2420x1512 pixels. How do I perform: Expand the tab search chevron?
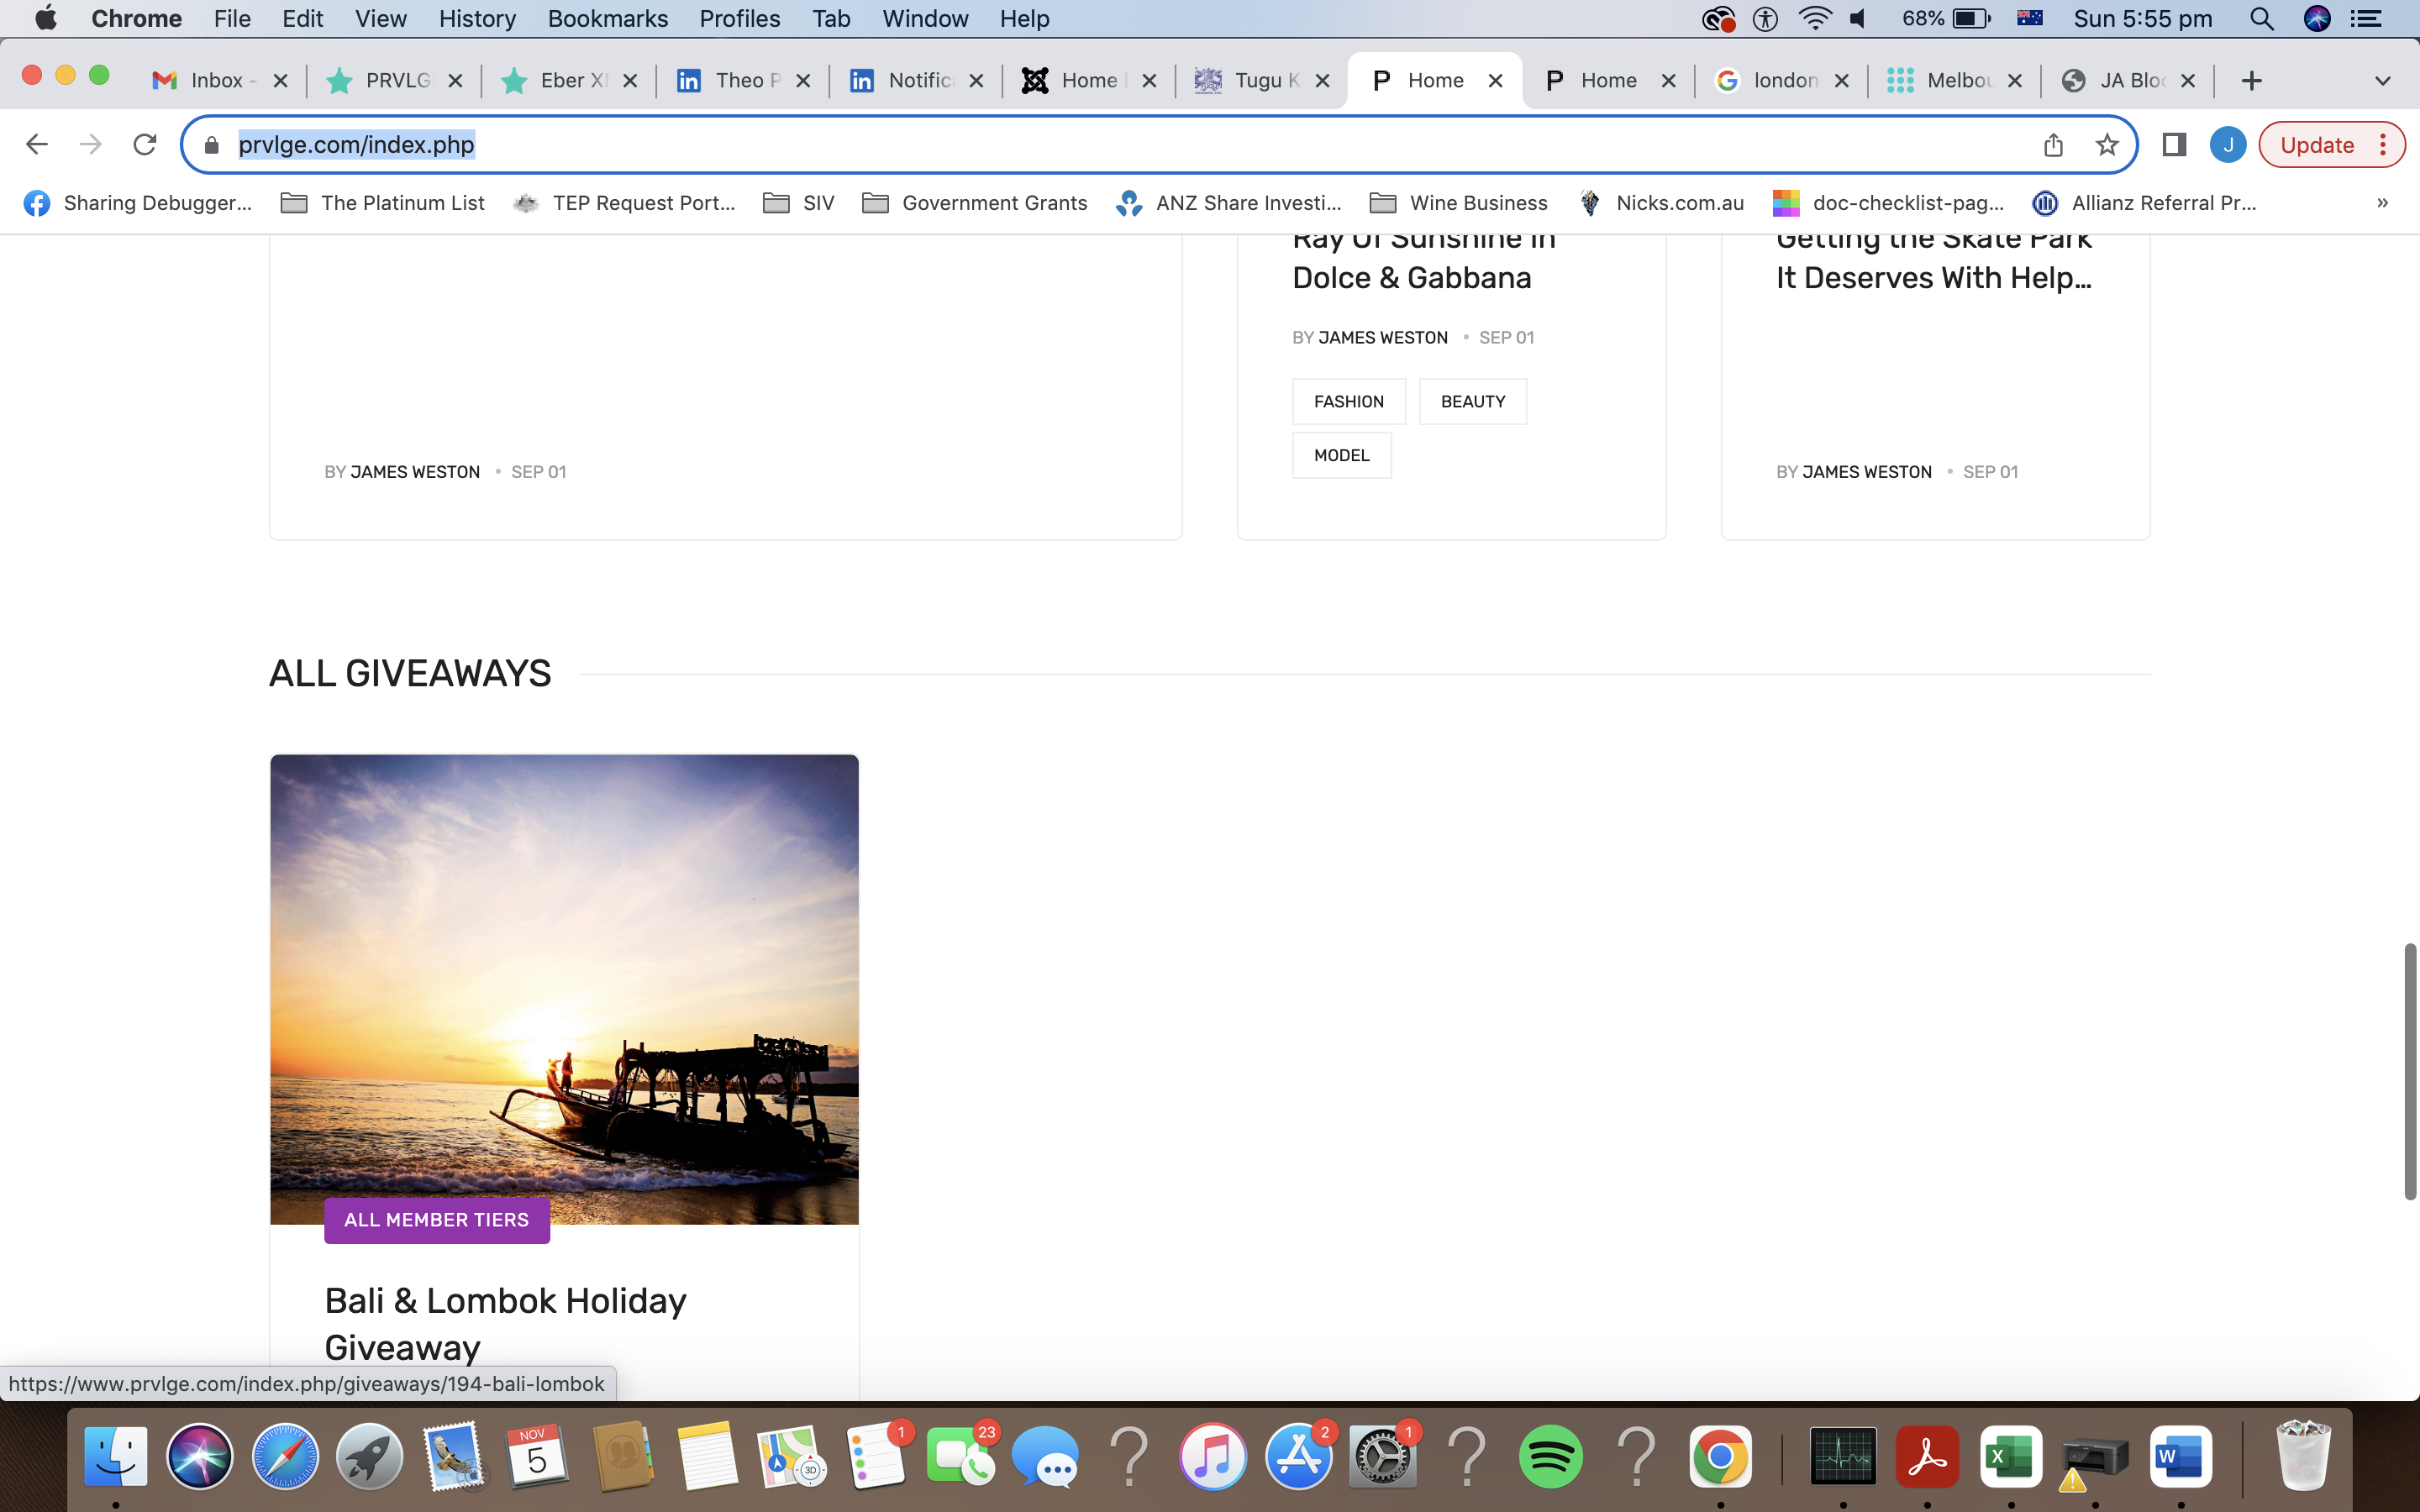click(x=2382, y=81)
